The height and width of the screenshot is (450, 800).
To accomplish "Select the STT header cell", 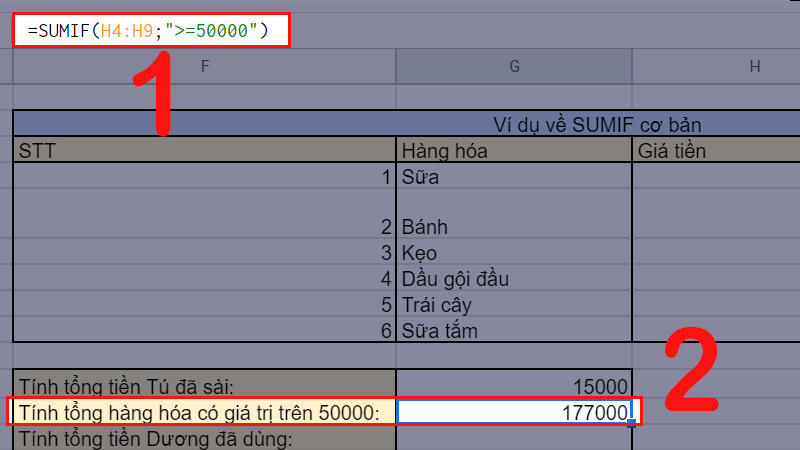I will tap(204, 151).
